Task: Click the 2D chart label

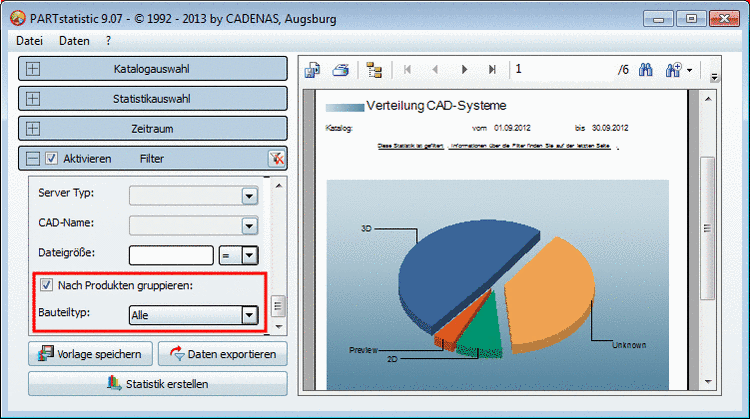Action: [x=392, y=359]
